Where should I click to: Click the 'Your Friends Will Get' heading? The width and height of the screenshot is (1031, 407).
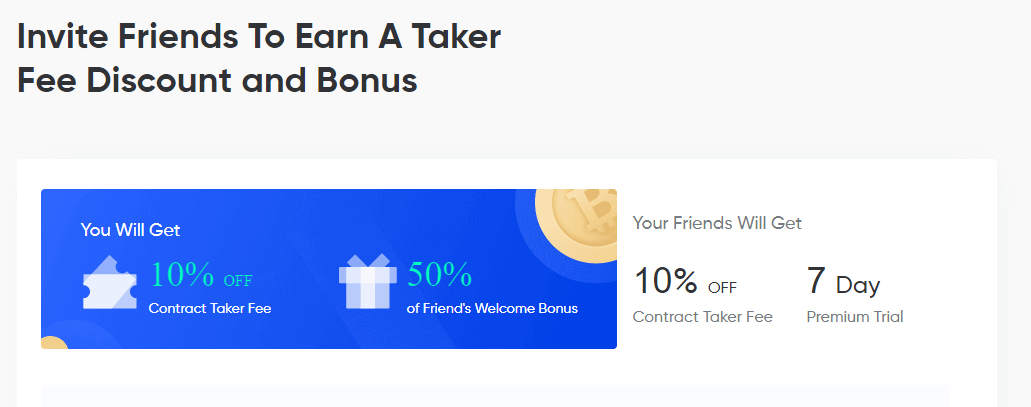[x=717, y=223]
